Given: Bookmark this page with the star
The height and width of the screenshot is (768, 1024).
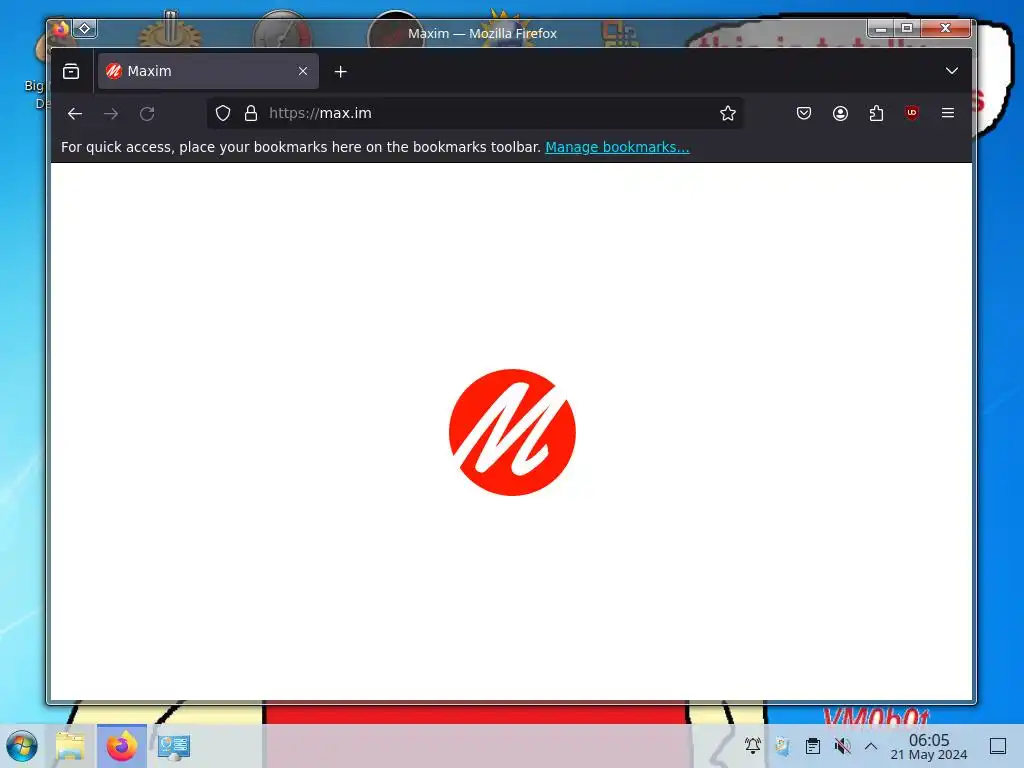Looking at the screenshot, I should point(728,113).
